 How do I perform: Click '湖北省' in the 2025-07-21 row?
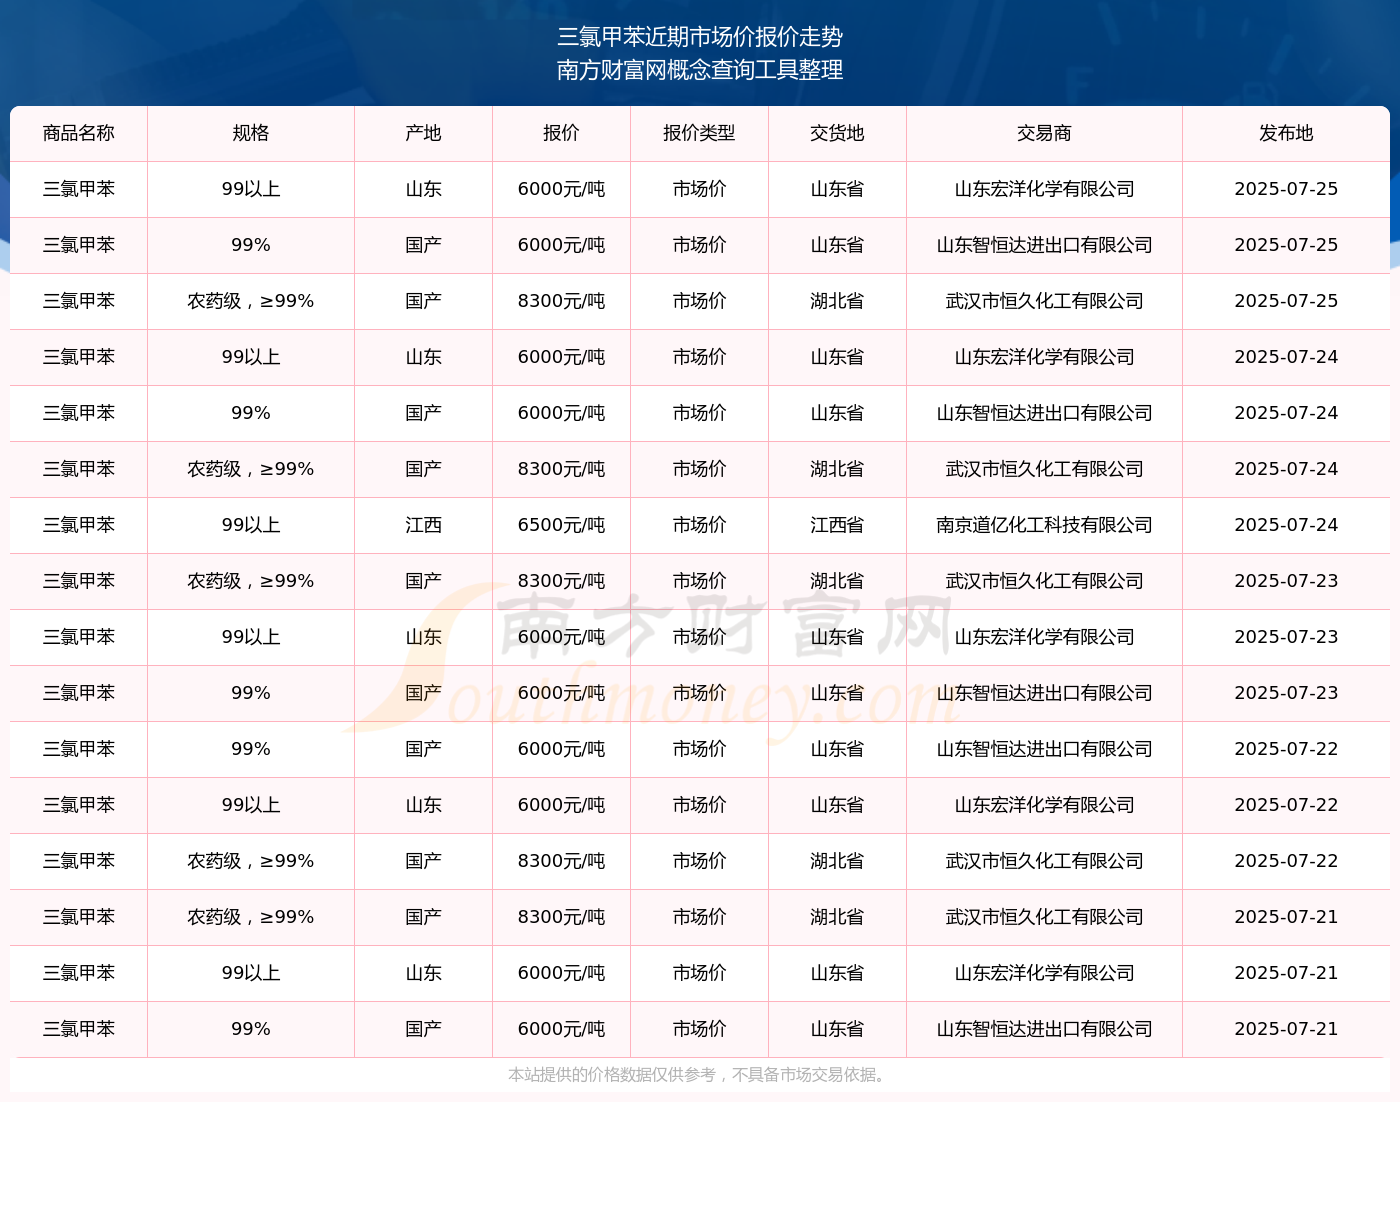(838, 917)
